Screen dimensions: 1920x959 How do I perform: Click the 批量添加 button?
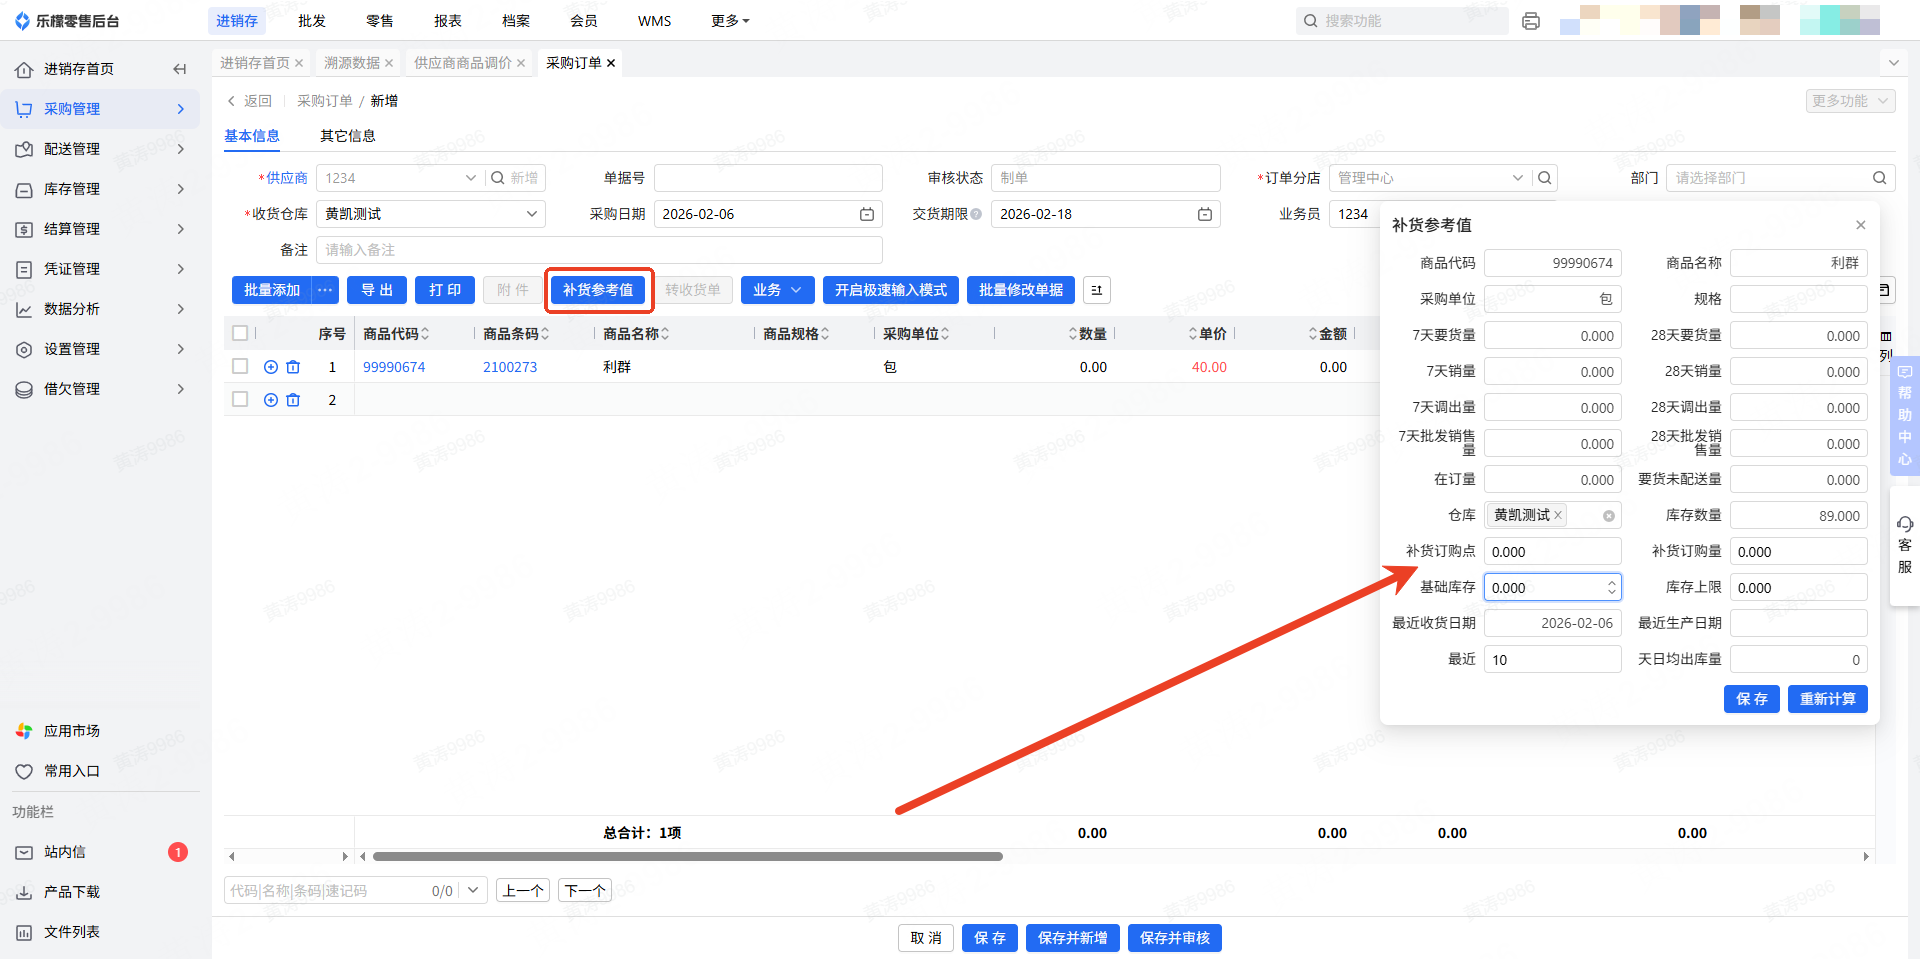point(272,290)
